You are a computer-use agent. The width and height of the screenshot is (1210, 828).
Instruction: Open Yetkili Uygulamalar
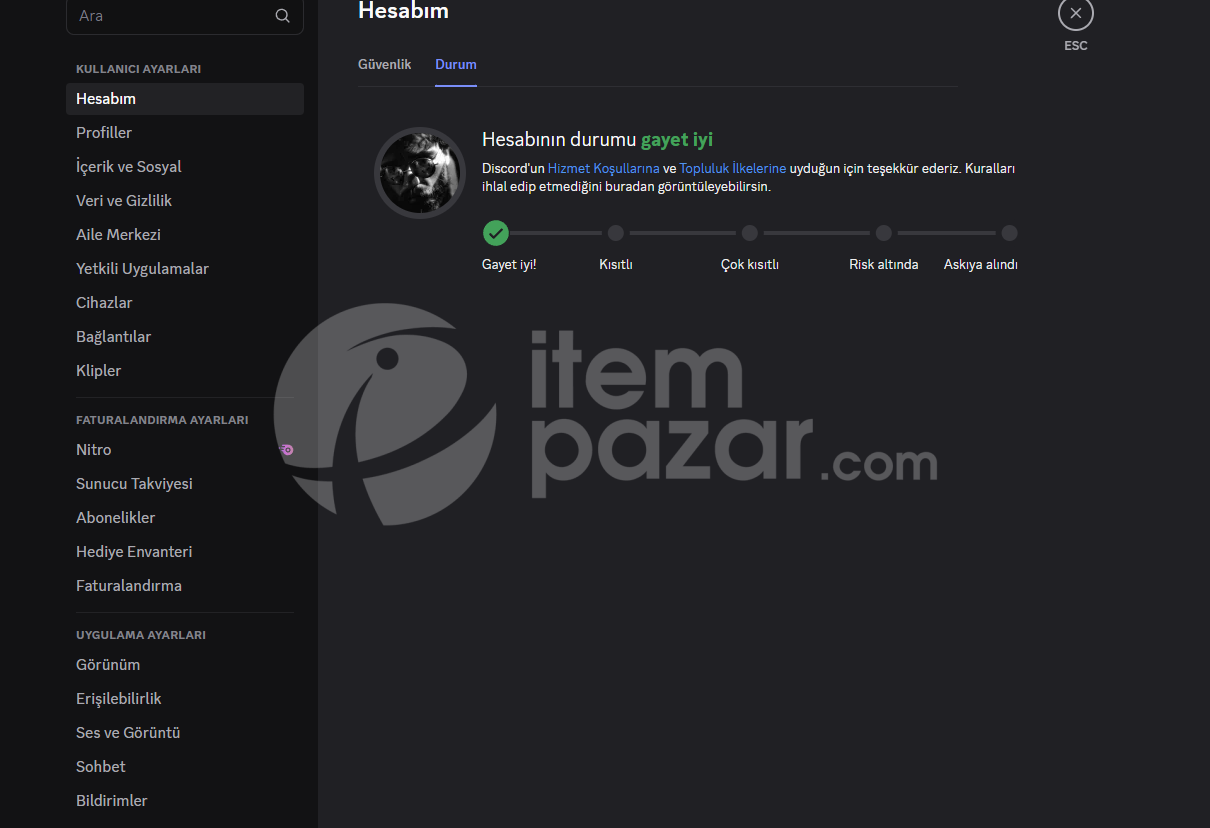click(x=185, y=269)
